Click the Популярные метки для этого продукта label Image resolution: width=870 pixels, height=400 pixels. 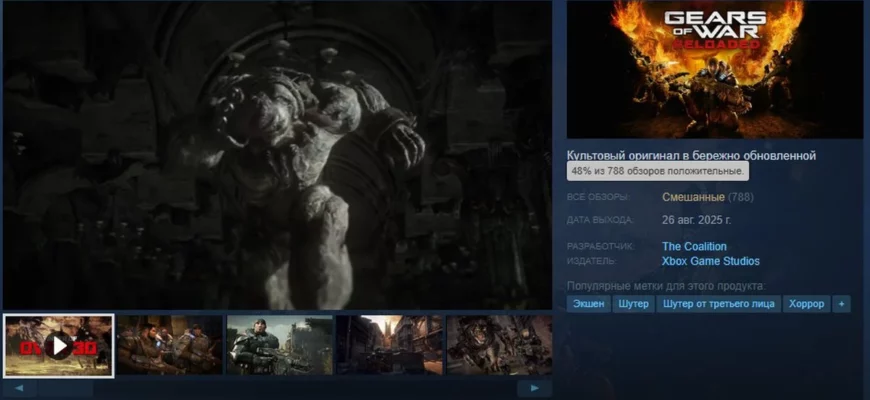click(x=666, y=286)
